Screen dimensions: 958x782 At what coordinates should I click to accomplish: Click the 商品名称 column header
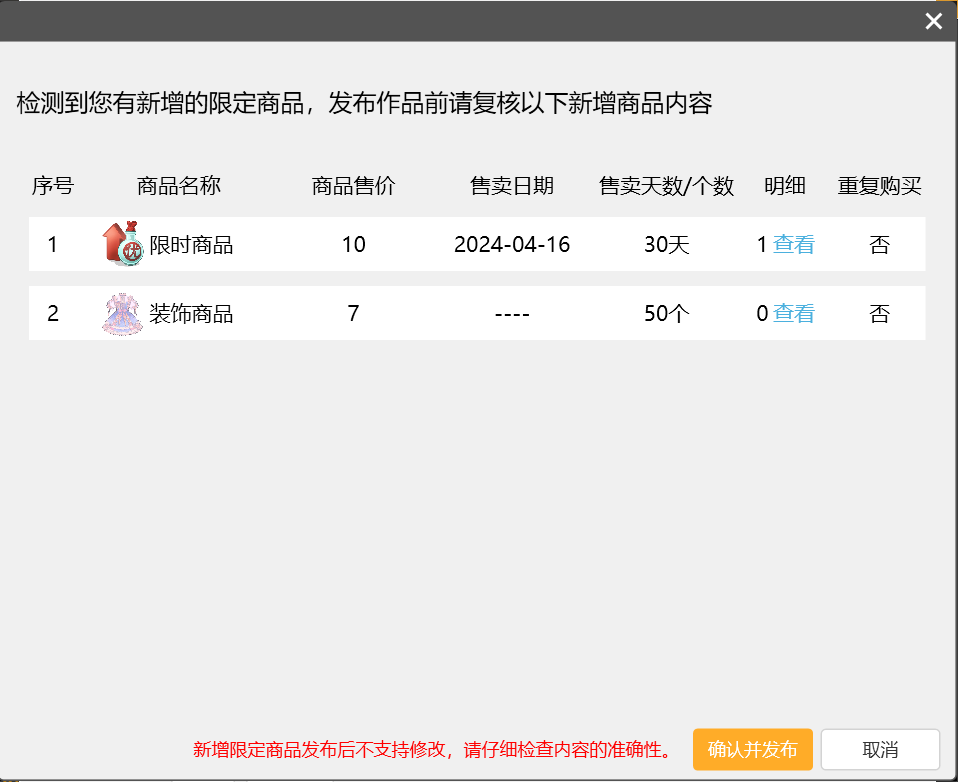coord(179,185)
